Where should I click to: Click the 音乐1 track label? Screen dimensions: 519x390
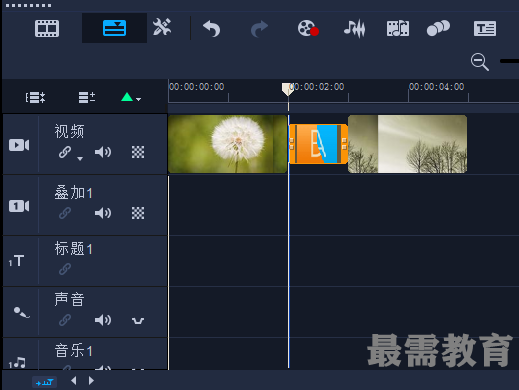(x=73, y=351)
